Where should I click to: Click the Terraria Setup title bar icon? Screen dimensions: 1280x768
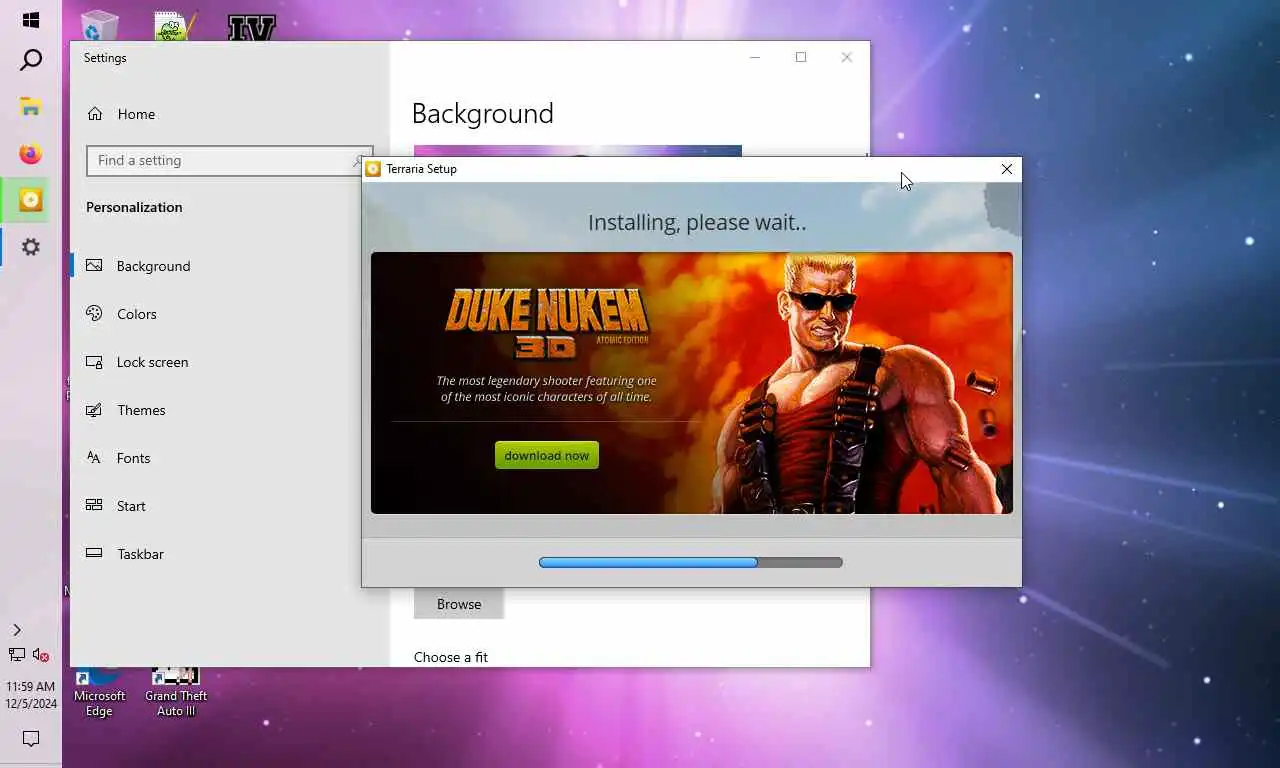373,169
